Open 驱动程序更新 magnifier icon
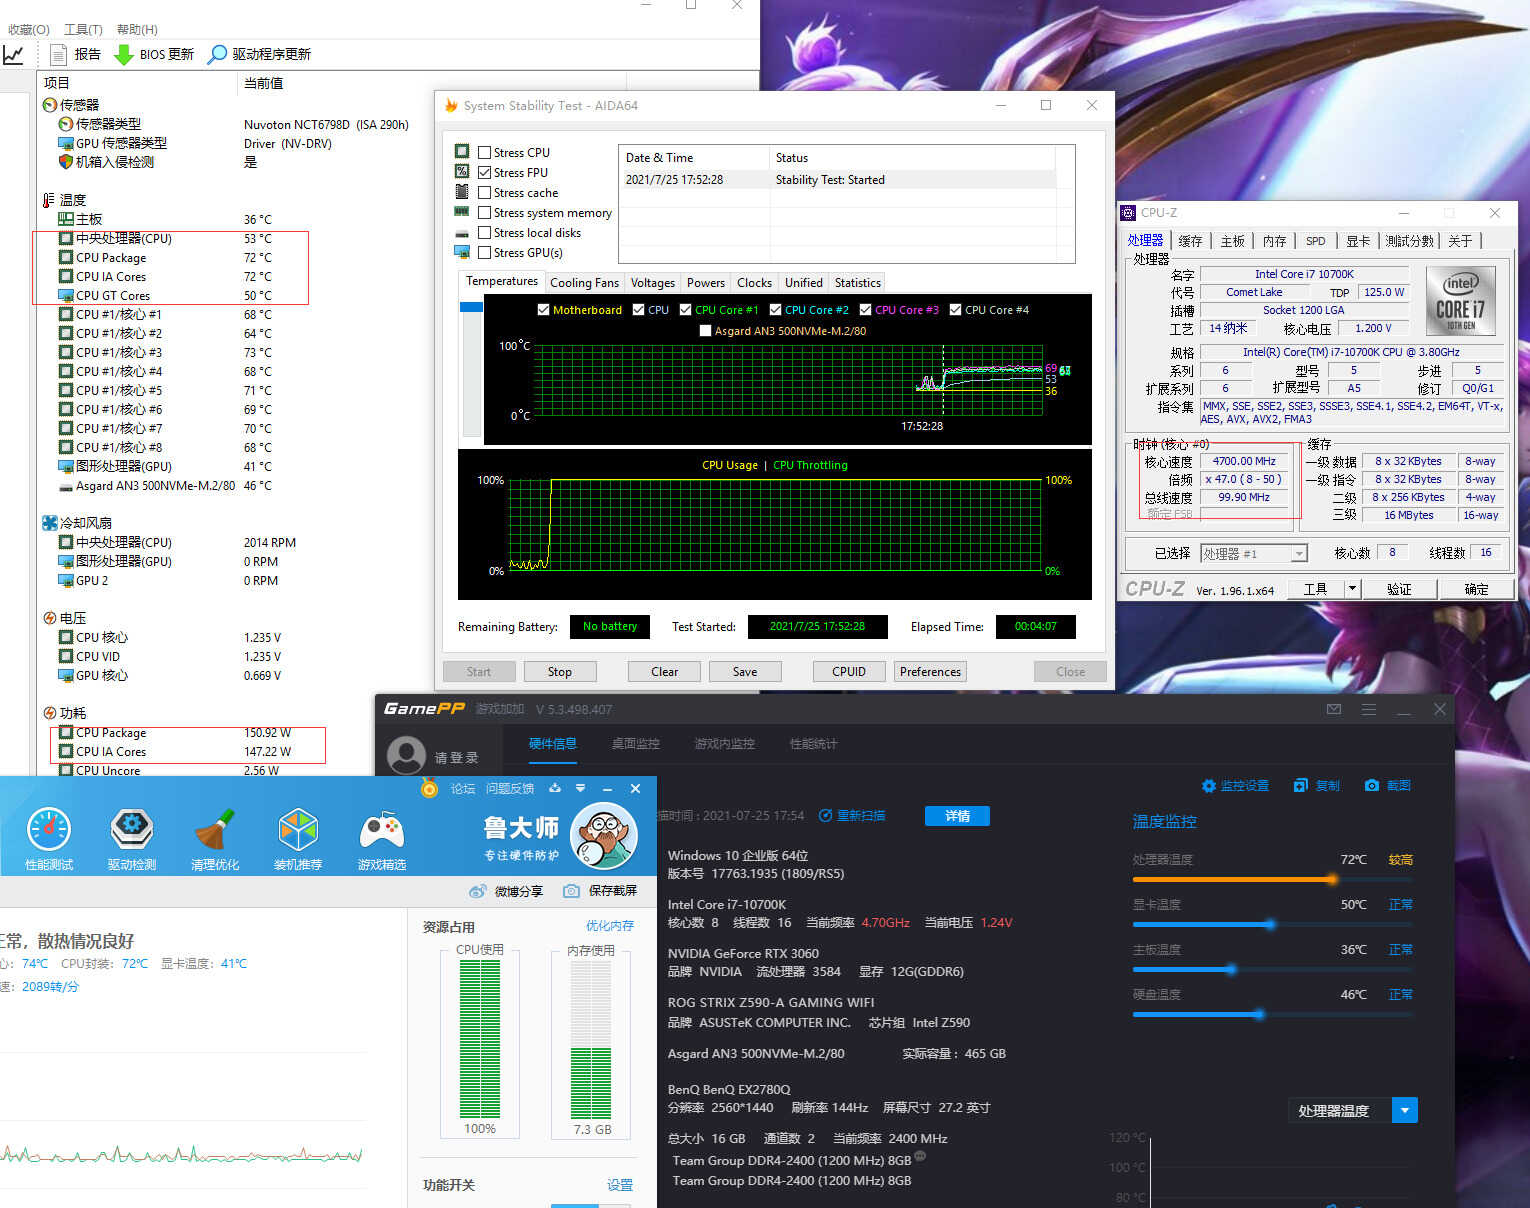Screen dimensions: 1530x1208 (216, 54)
